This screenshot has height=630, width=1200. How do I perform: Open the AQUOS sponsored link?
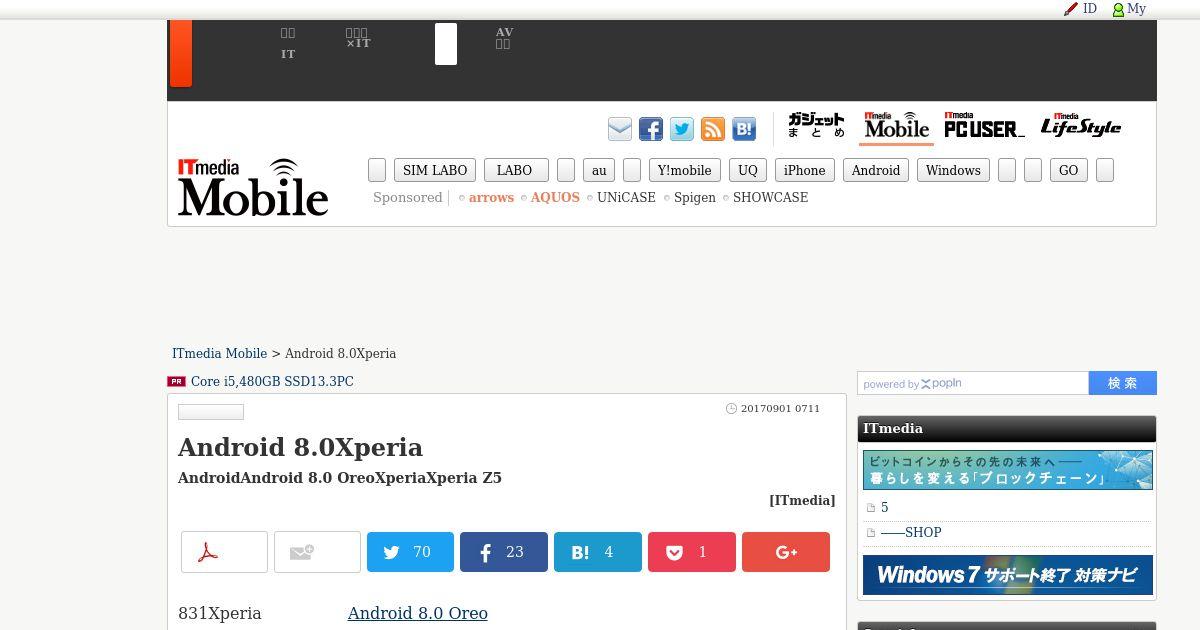(555, 197)
